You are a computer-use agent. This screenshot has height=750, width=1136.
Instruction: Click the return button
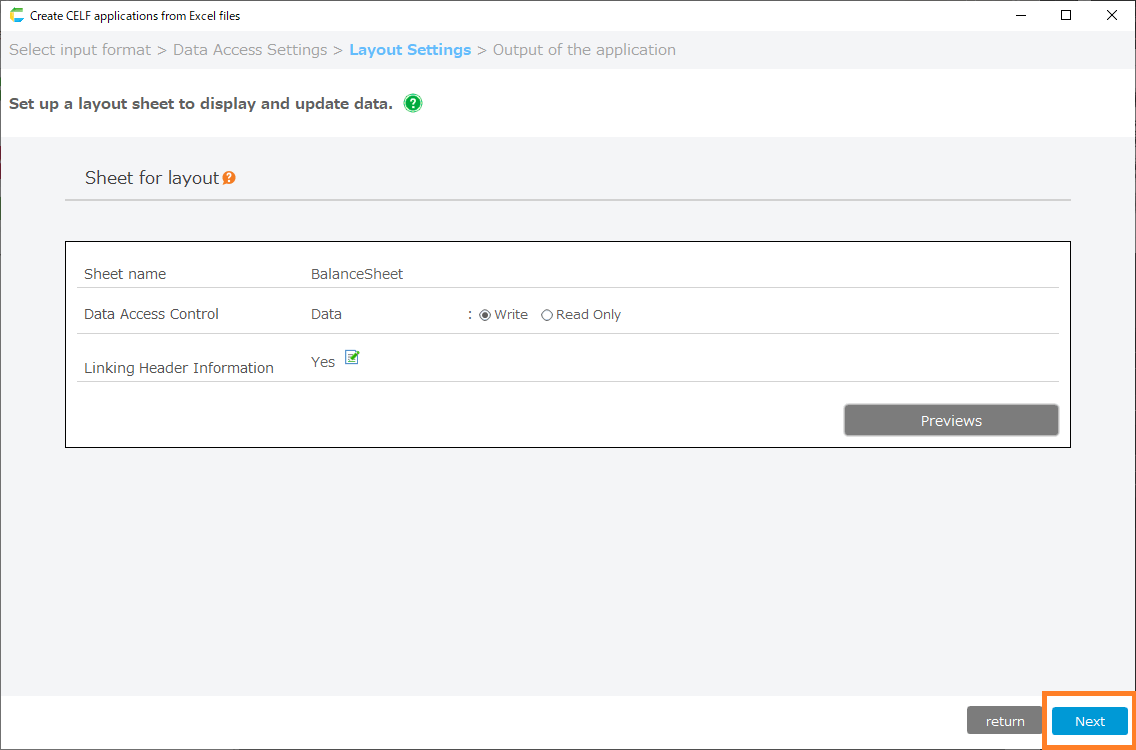(x=1005, y=721)
